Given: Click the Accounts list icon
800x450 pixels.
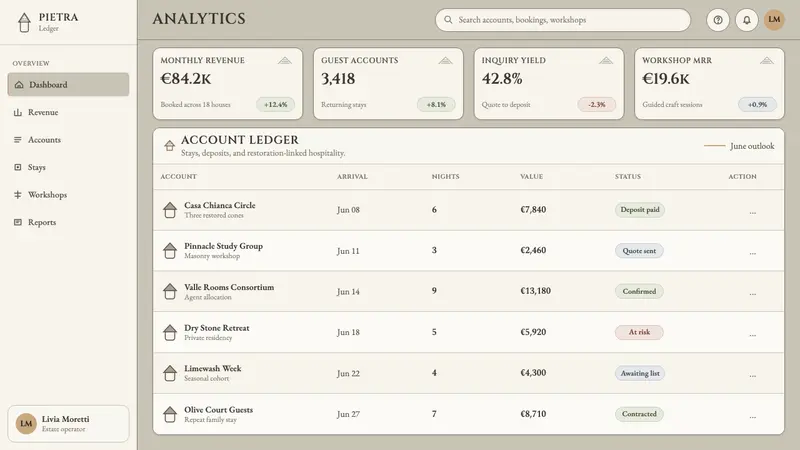Looking at the screenshot, I should coord(18,140).
